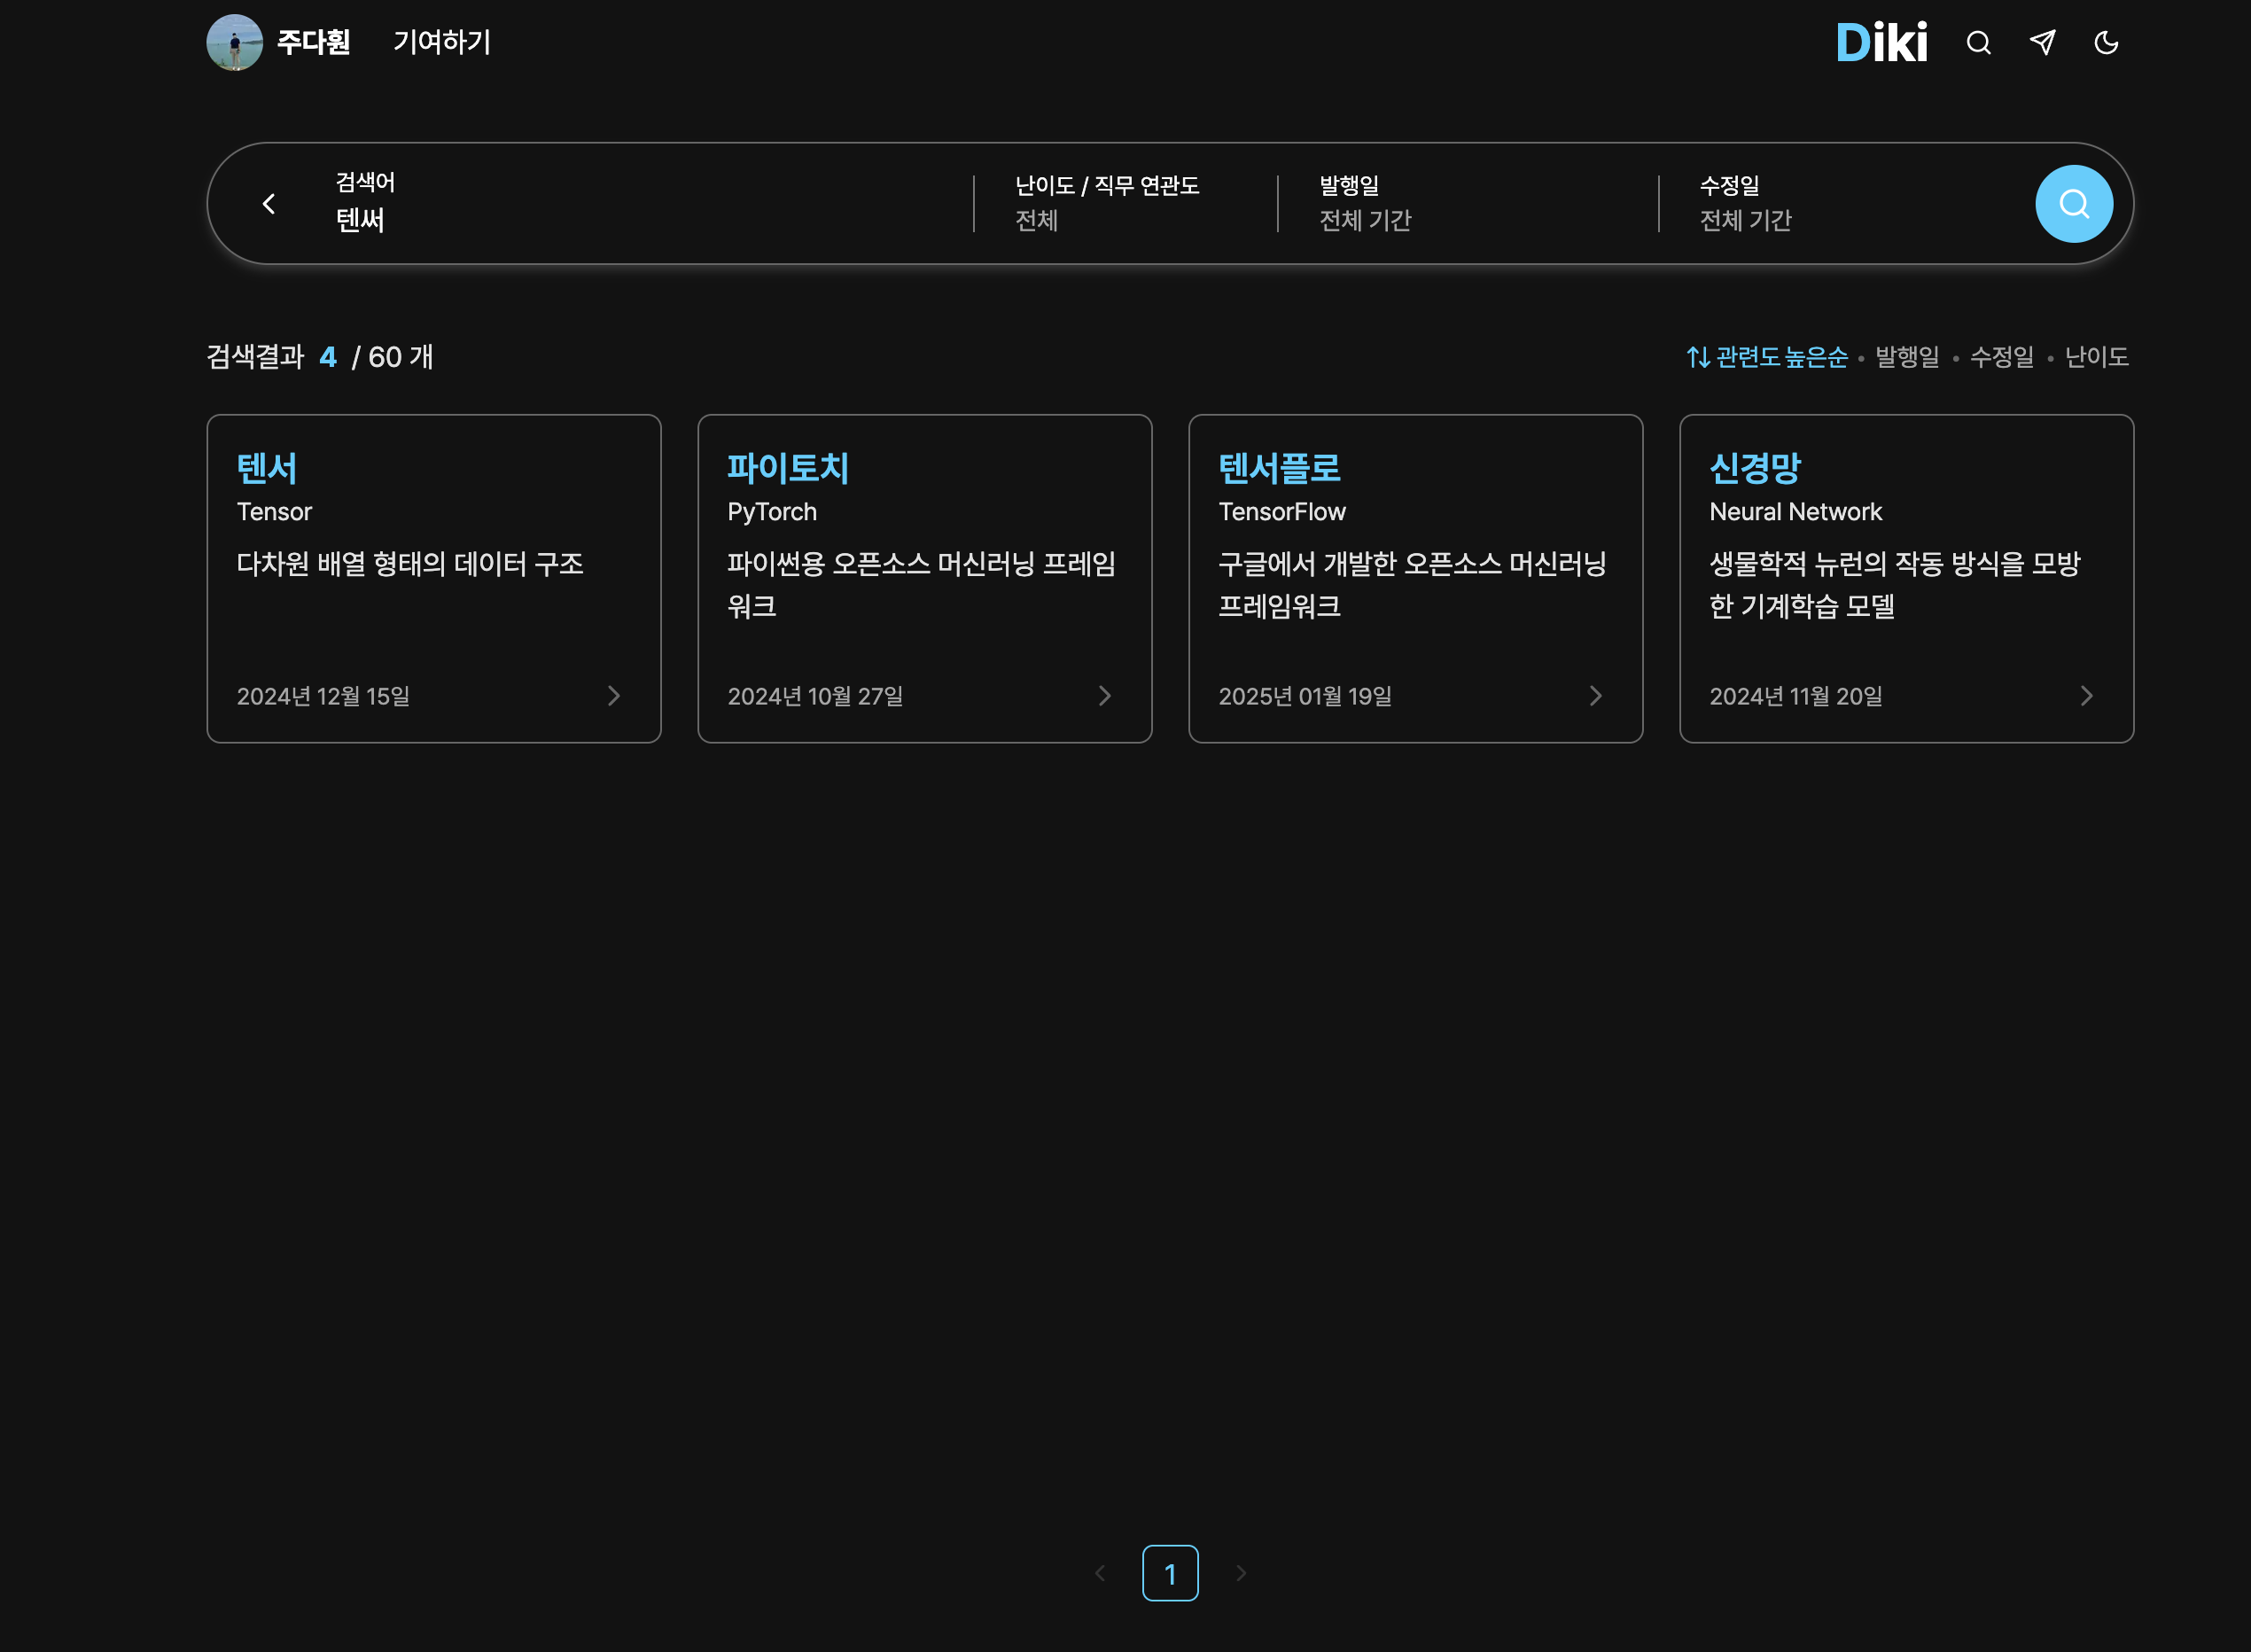
Task: Open search with the magnifier icon in navbar
Action: (x=1977, y=43)
